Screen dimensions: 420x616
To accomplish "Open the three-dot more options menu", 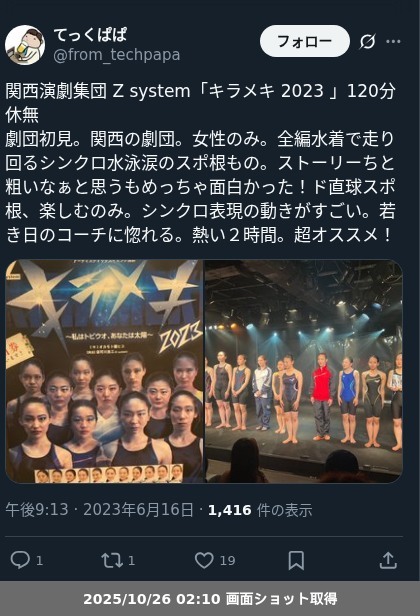I will pos(393,41).
